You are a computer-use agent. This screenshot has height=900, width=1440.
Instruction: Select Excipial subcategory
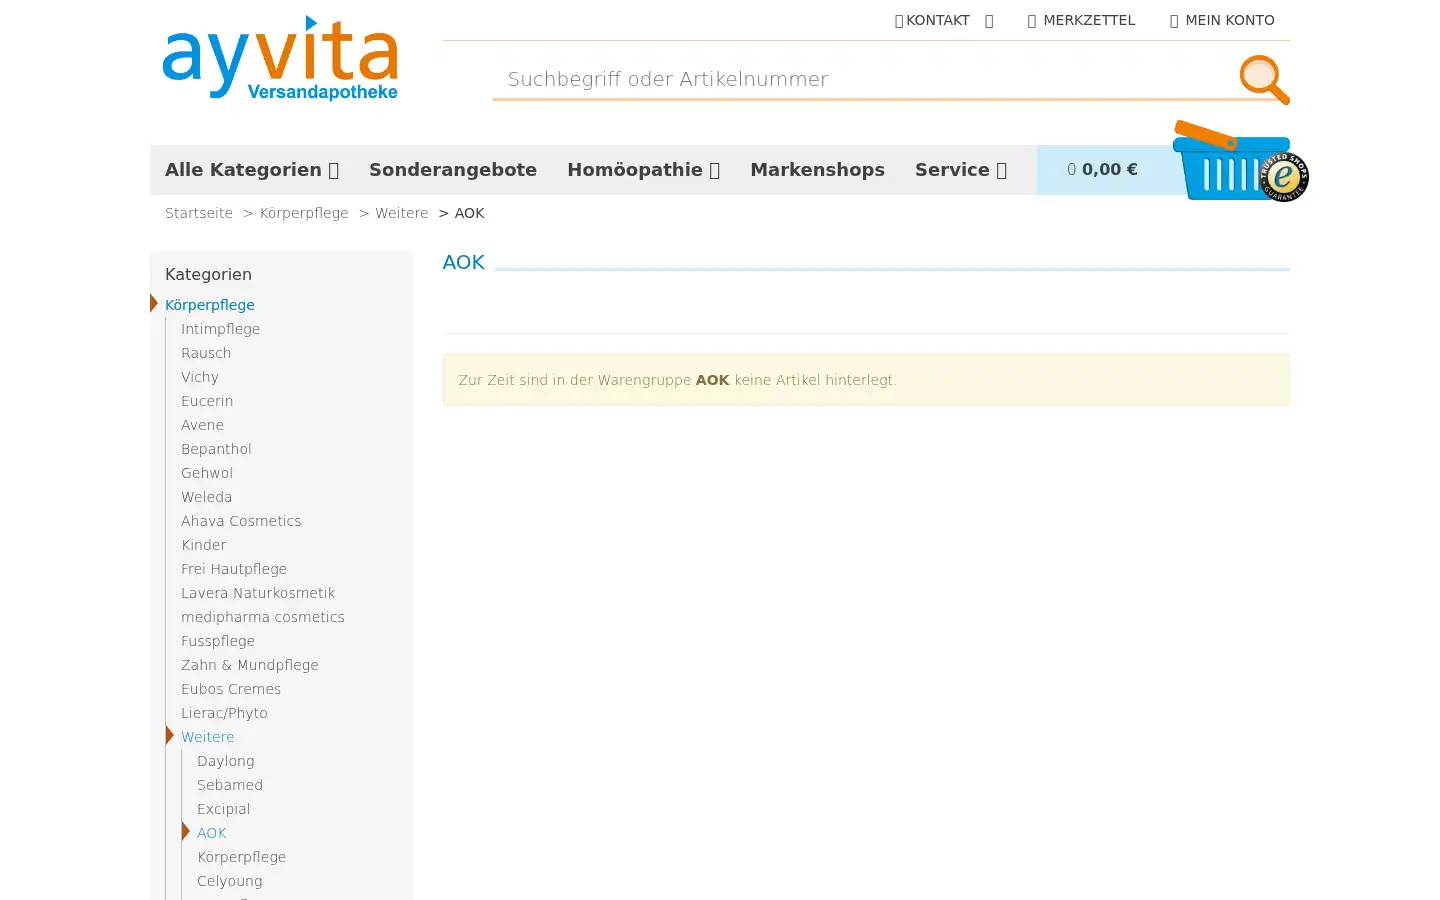224,809
